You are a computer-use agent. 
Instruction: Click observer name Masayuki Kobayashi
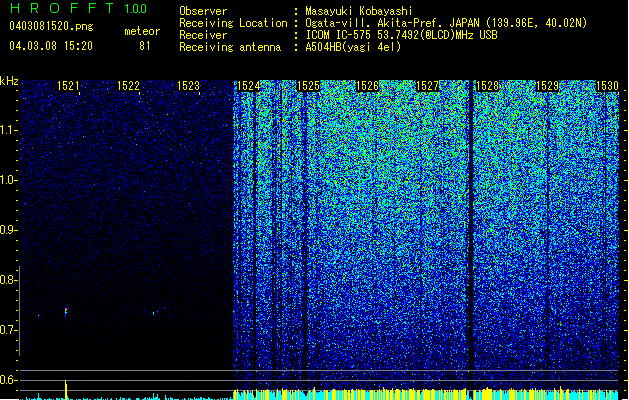click(359, 11)
